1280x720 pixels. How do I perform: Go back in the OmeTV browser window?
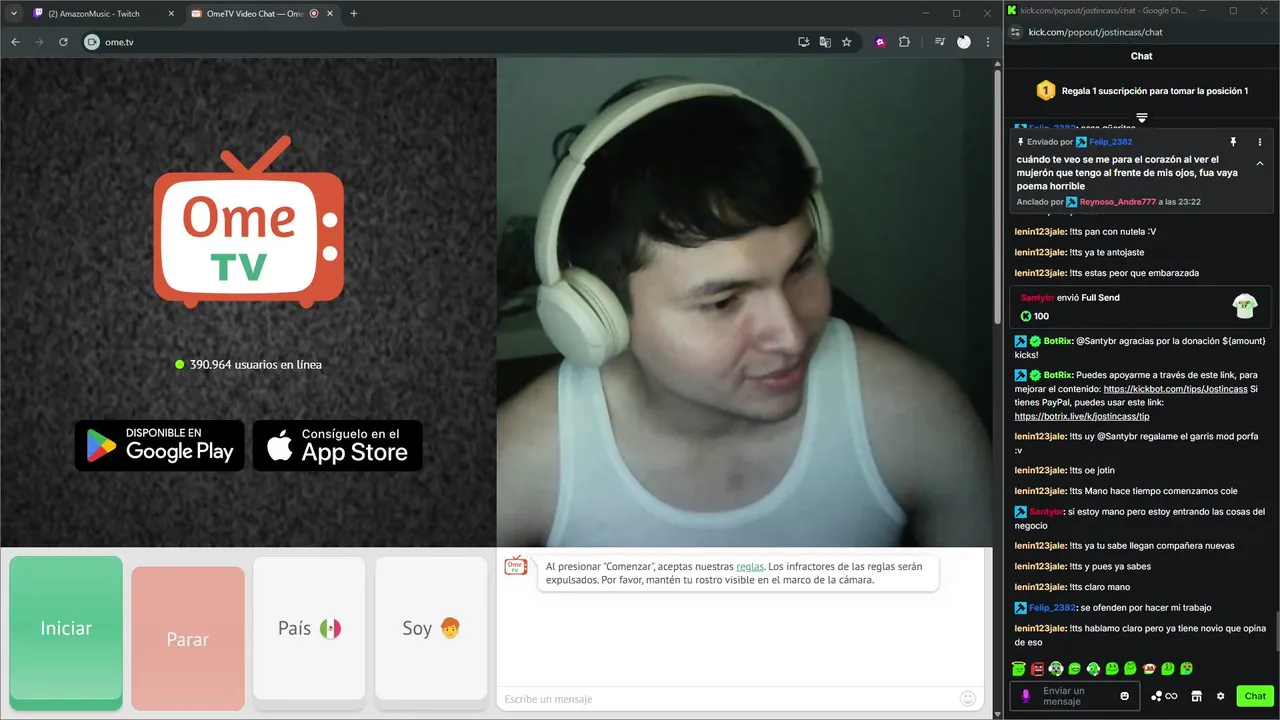15,42
